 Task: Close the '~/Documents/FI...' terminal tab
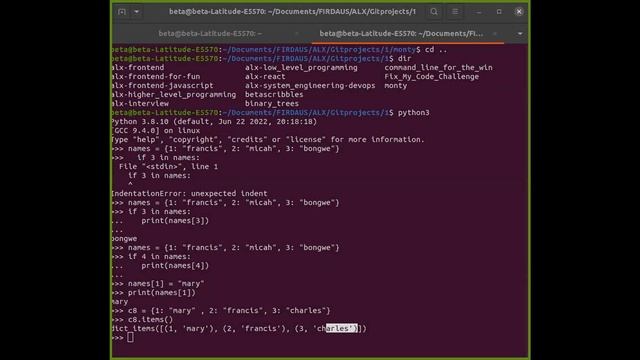click(495, 33)
